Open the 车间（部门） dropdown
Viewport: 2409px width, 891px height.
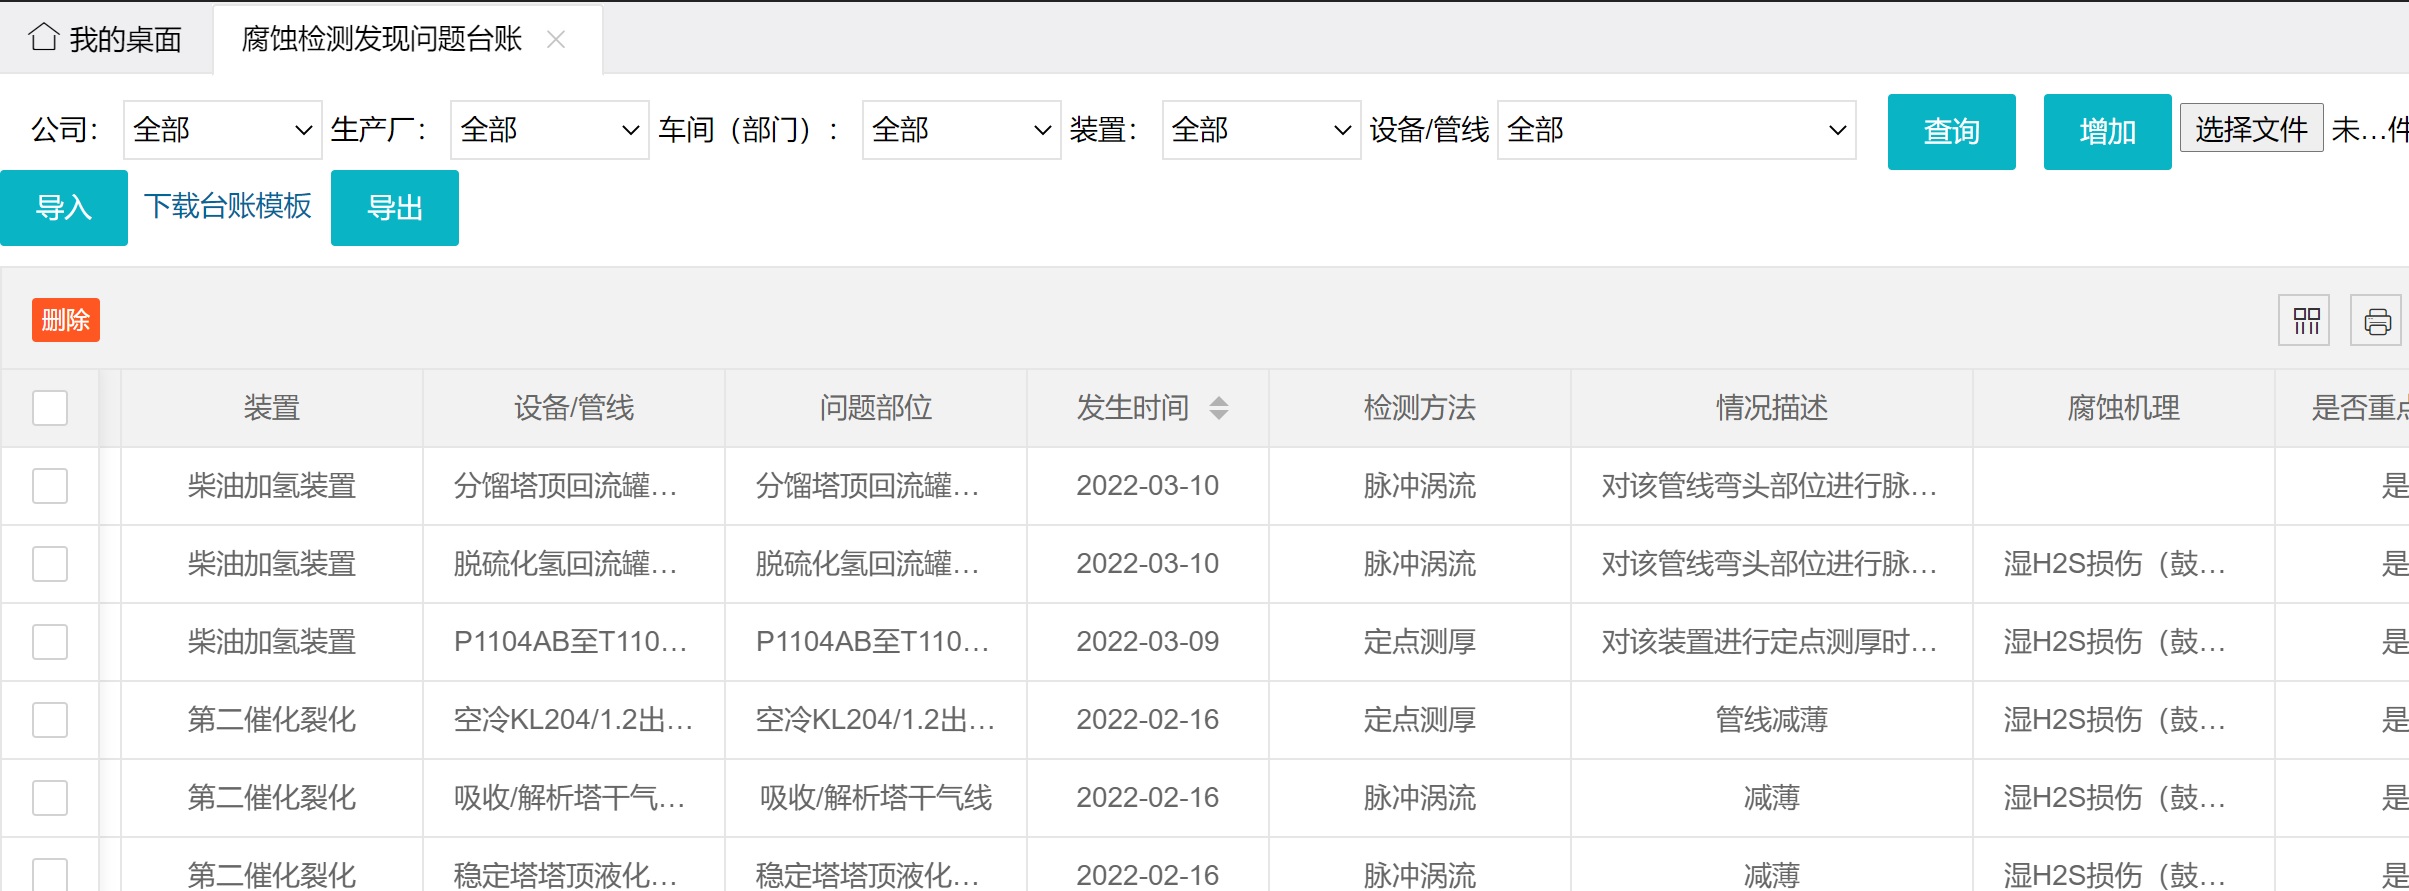coord(960,130)
